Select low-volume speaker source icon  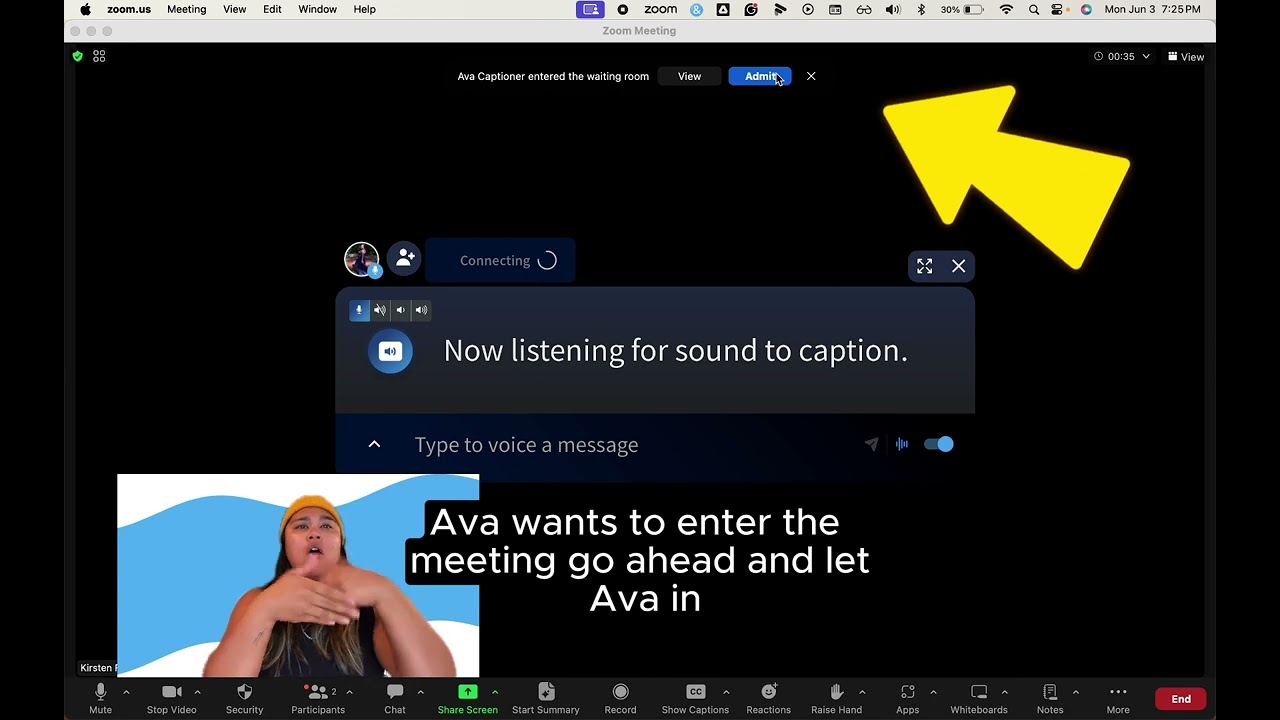point(400,310)
